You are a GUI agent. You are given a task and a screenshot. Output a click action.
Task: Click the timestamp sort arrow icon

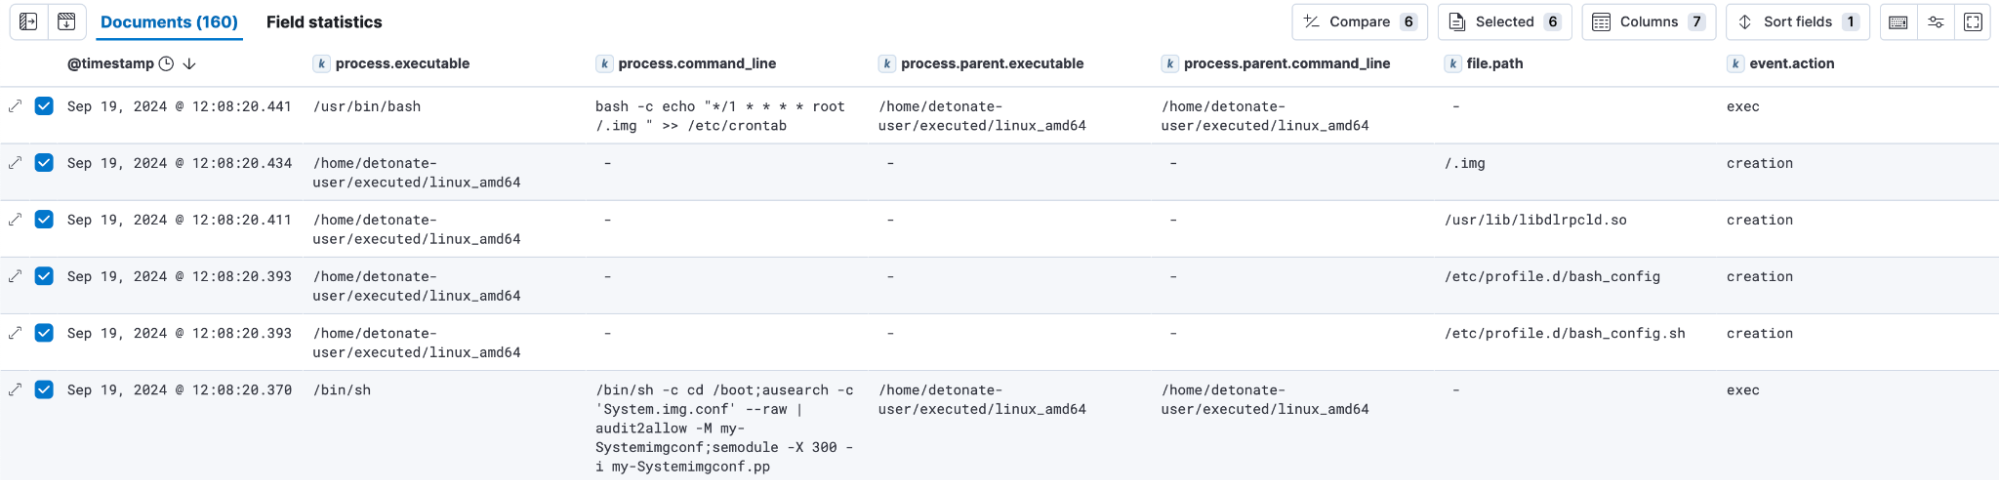point(189,64)
